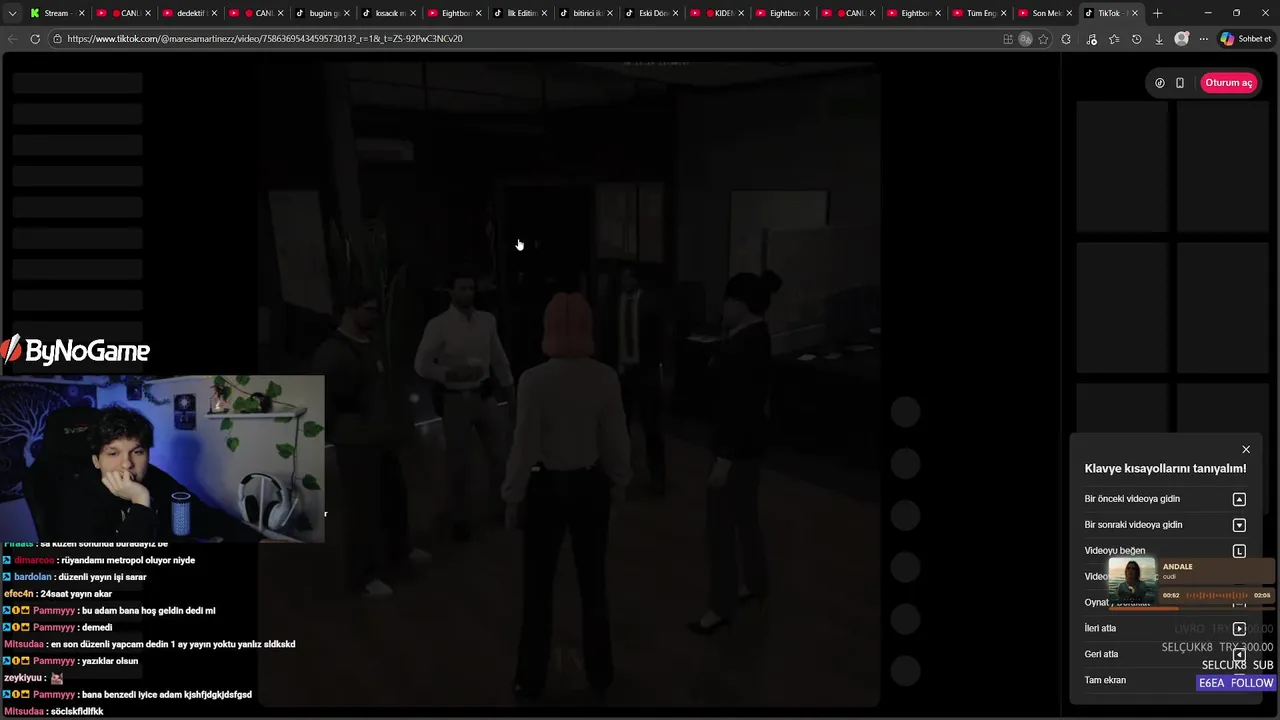Open browser history icon
Screen dimensions: 1280x720
point(1136,39)
